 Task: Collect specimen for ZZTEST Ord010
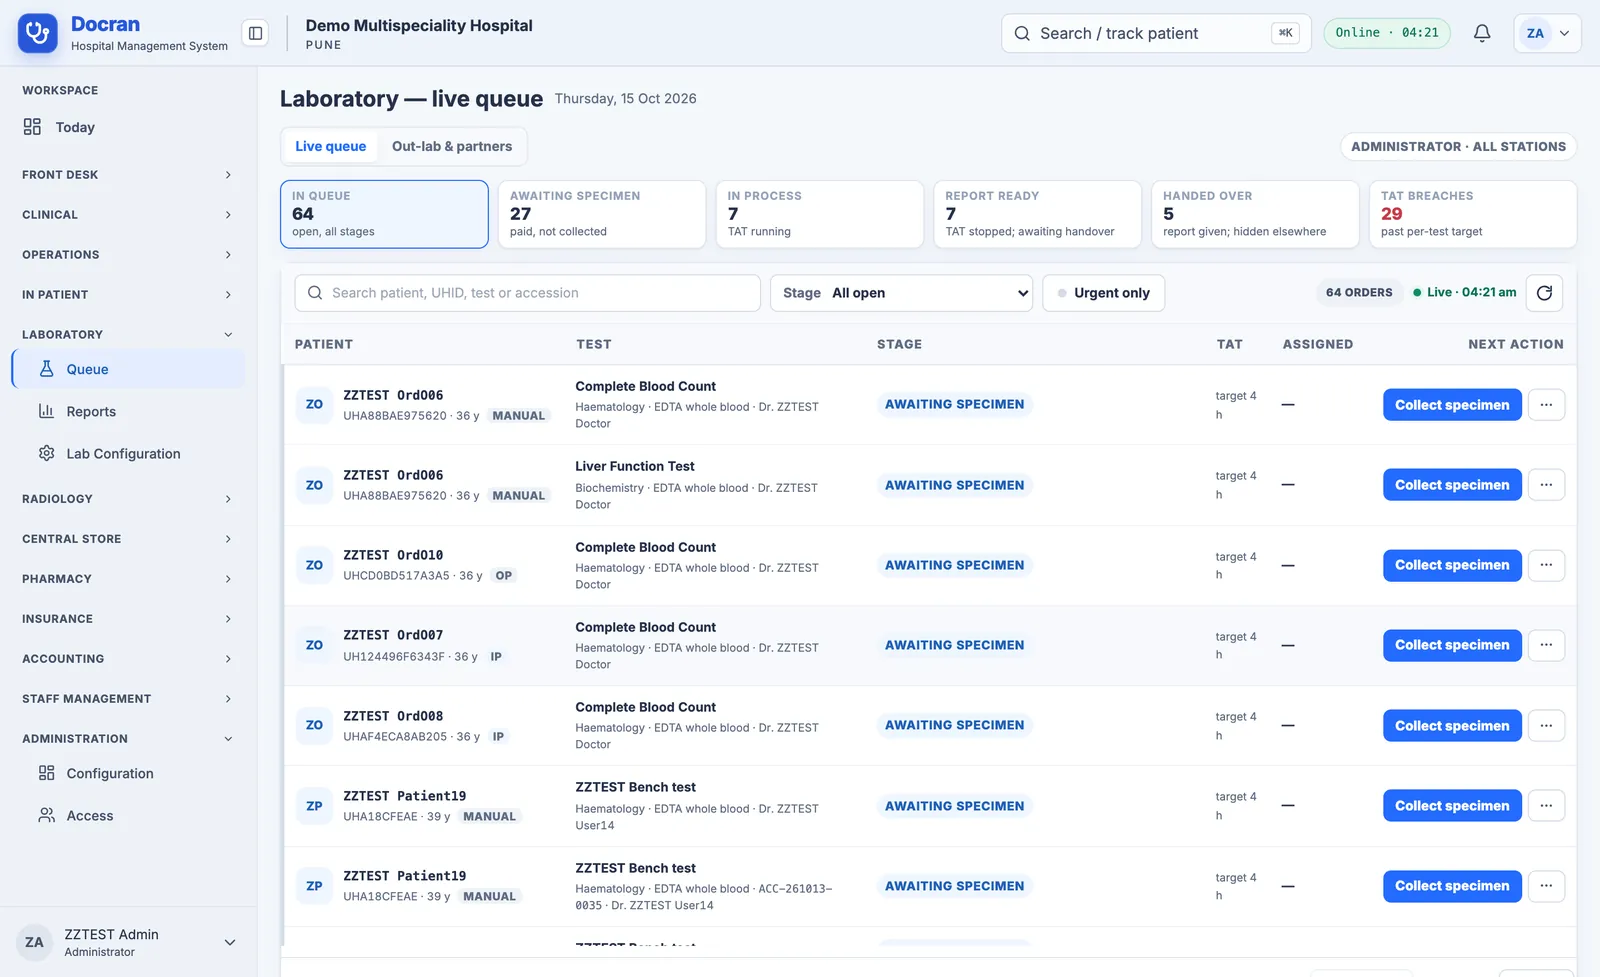point(1452,565)
